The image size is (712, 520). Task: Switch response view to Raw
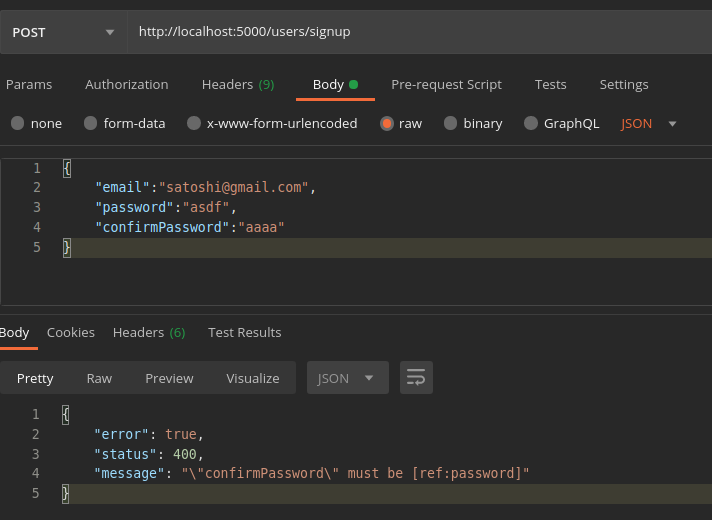point(99,378)
